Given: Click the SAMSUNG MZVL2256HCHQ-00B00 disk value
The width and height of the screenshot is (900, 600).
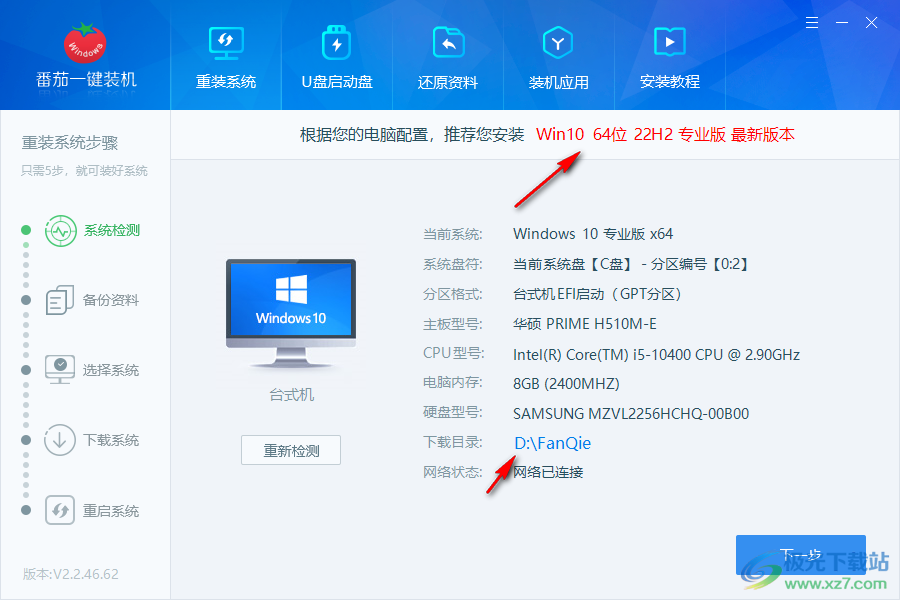Looking at the screenshot, I should pos(631,413).
